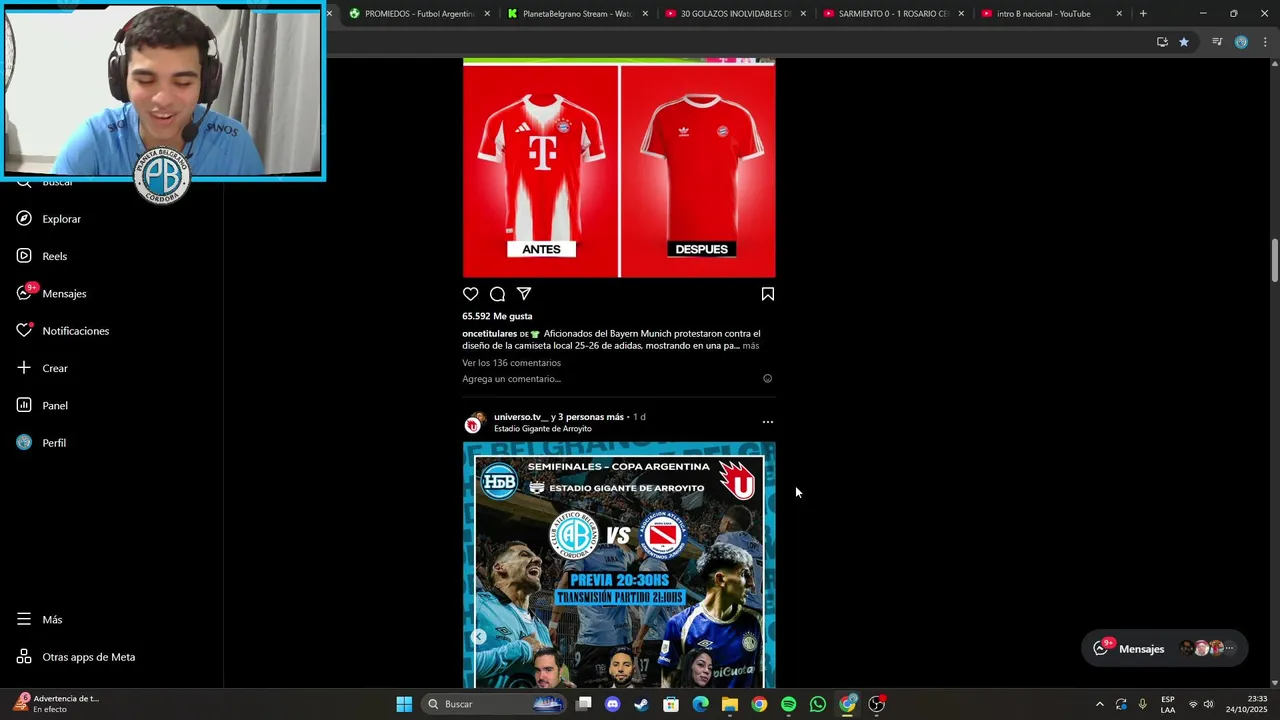This screenshot has width=1280, height=720.
Task: Share the Bayern shirt post
Action: (524, 294)
